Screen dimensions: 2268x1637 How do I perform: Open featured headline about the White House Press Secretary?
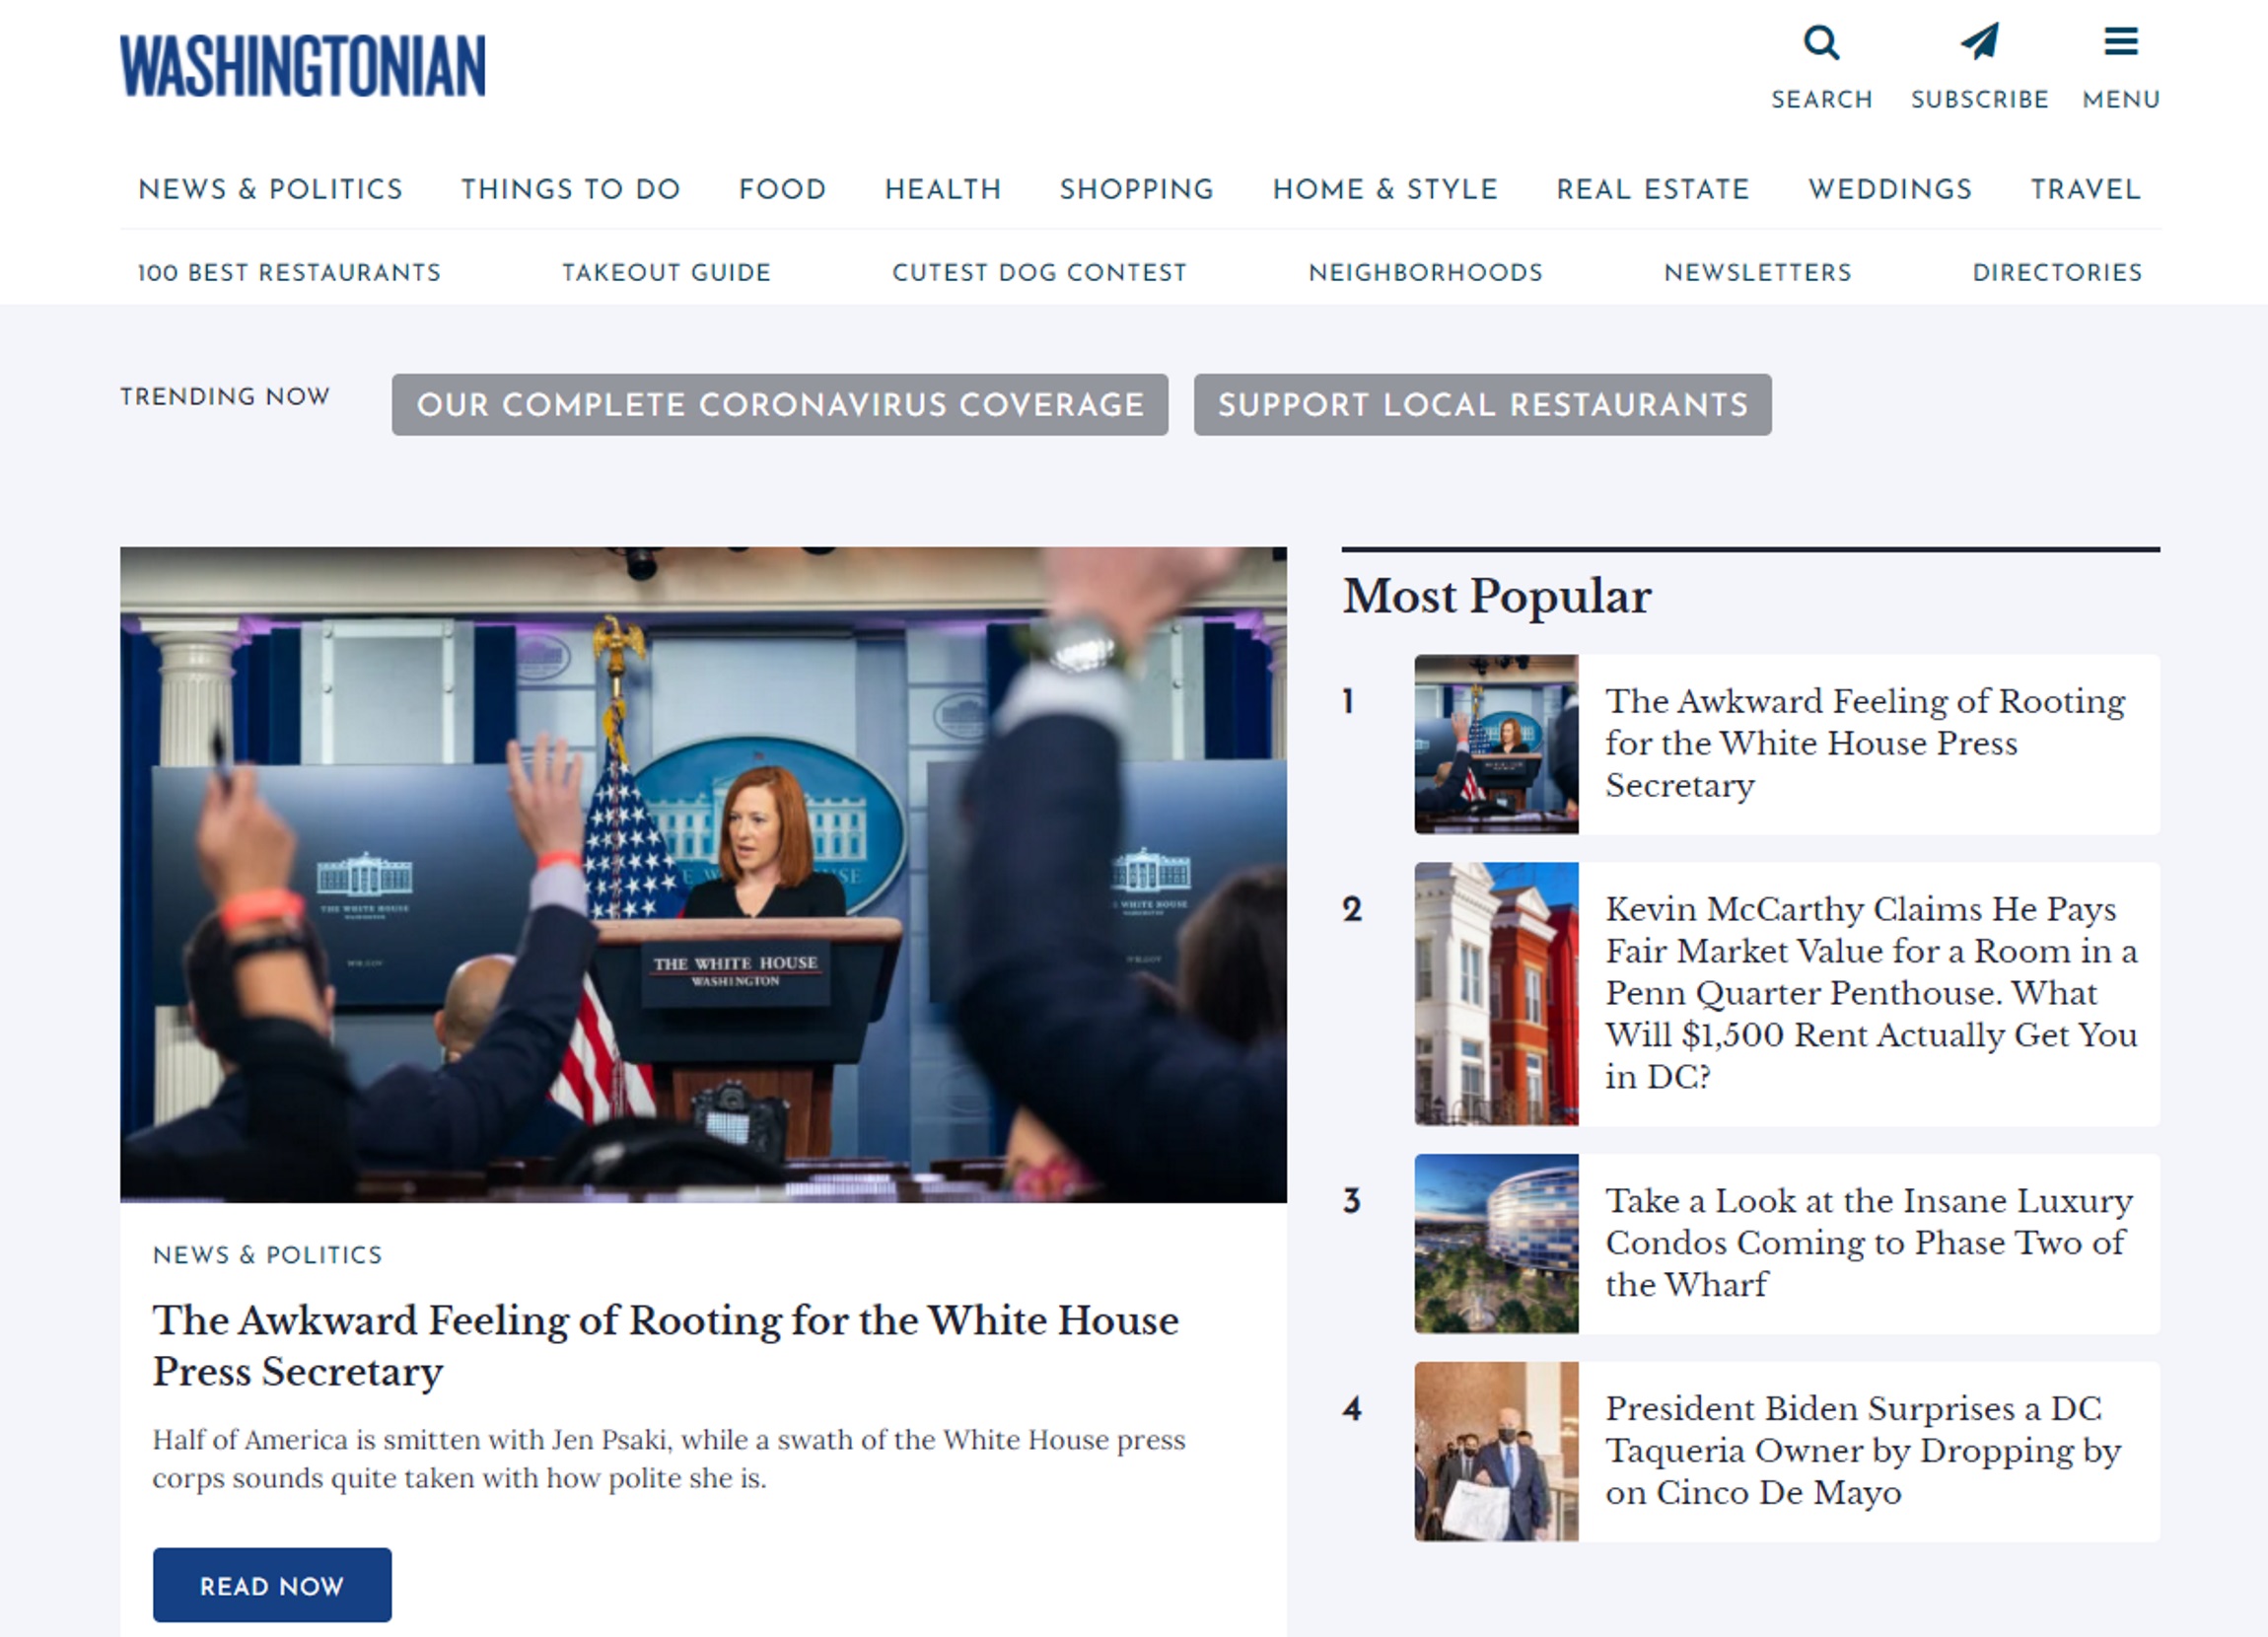click(x=666, y=1345)
